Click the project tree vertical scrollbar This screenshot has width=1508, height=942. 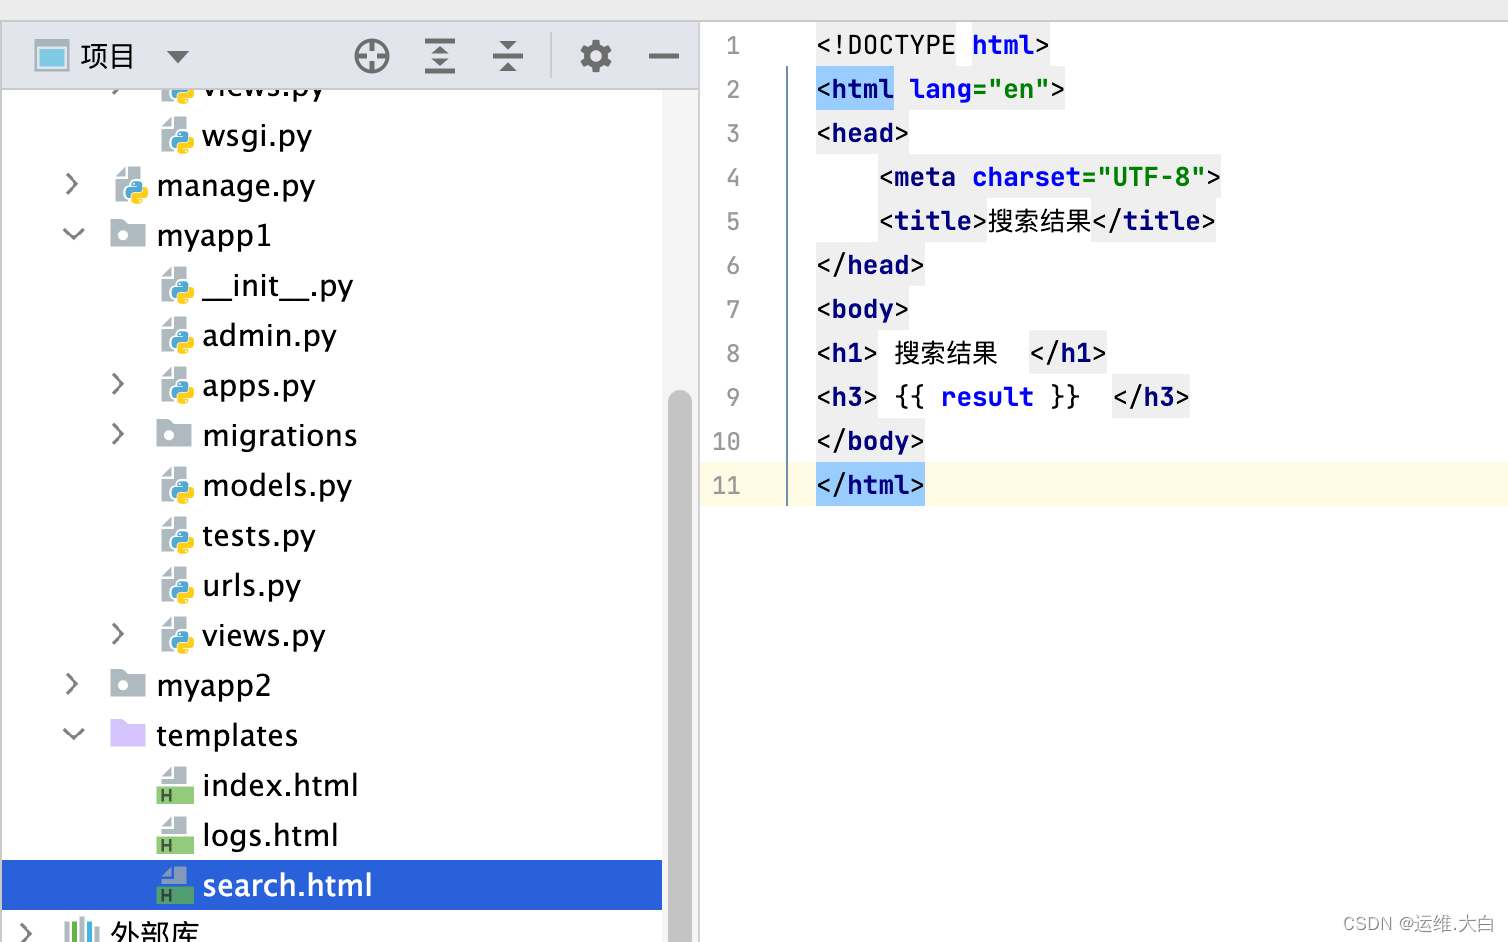[680, 665]
